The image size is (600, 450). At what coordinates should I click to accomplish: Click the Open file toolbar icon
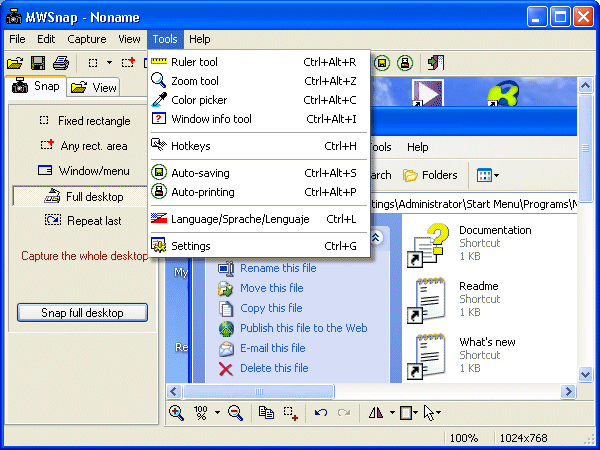click(x=15, y=63)
